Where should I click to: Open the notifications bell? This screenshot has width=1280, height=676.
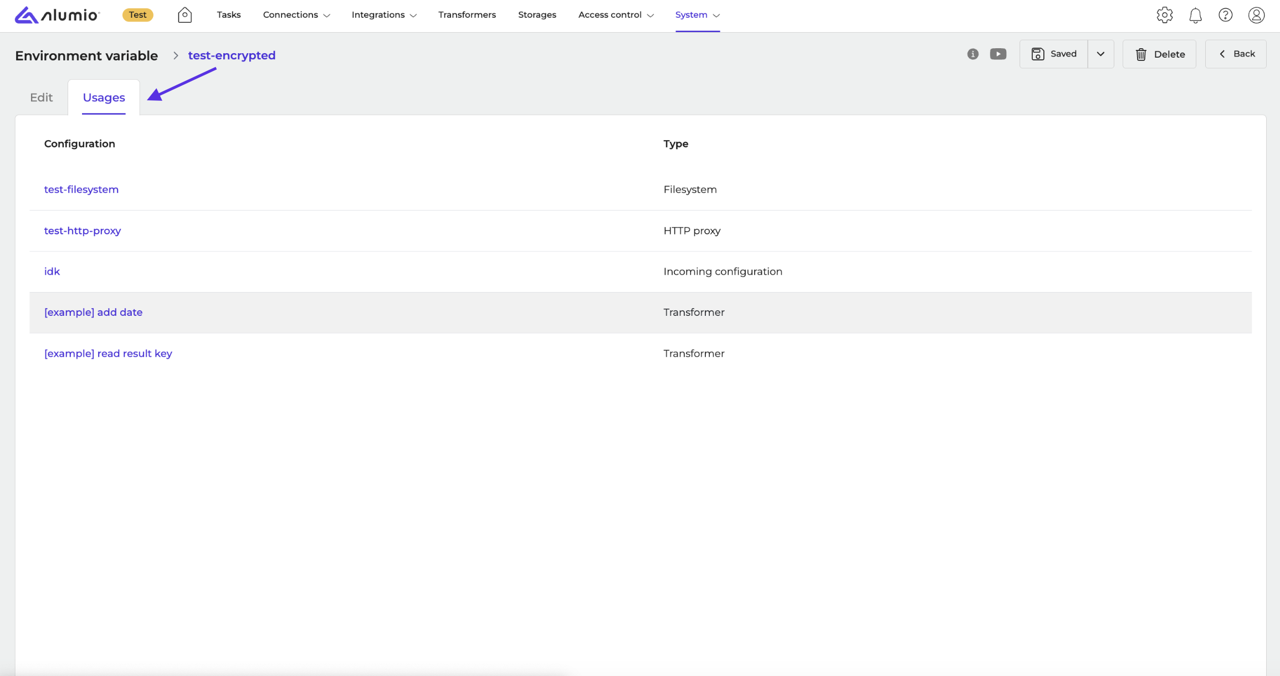point(1195,15)
